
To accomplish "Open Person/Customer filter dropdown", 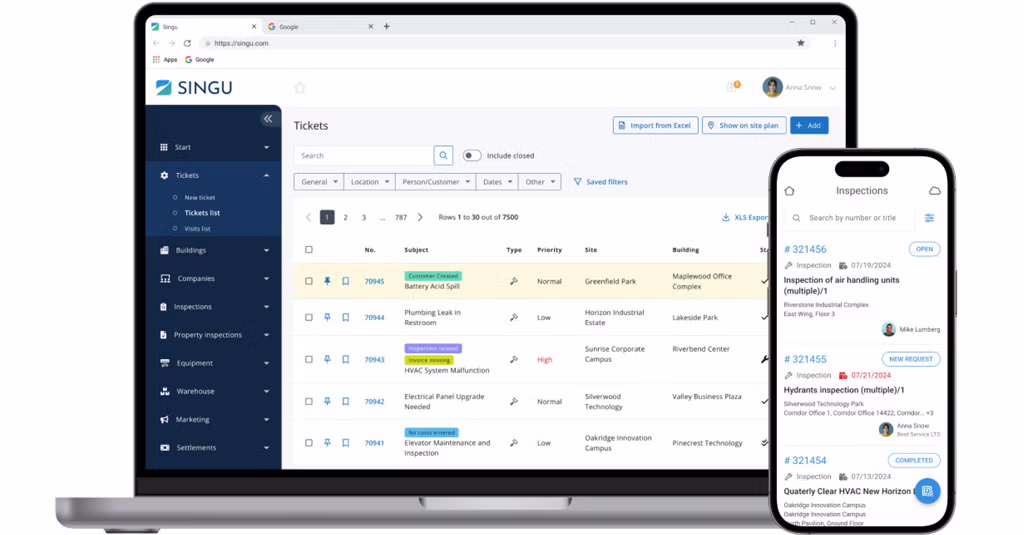I will [x=436, y=182].
